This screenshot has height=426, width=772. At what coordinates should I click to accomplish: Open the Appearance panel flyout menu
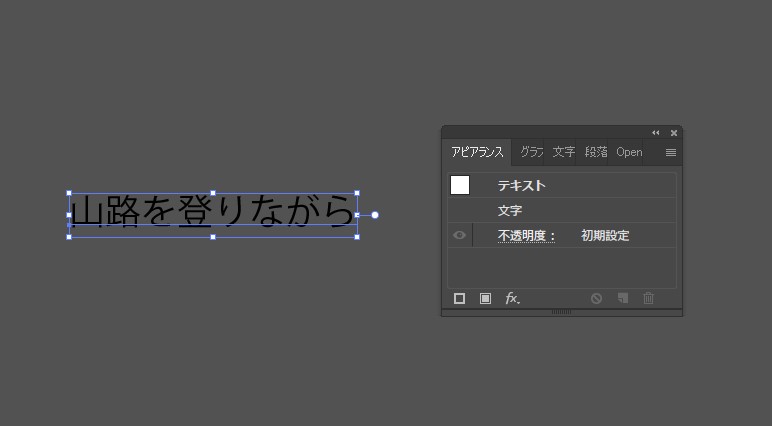671,153
